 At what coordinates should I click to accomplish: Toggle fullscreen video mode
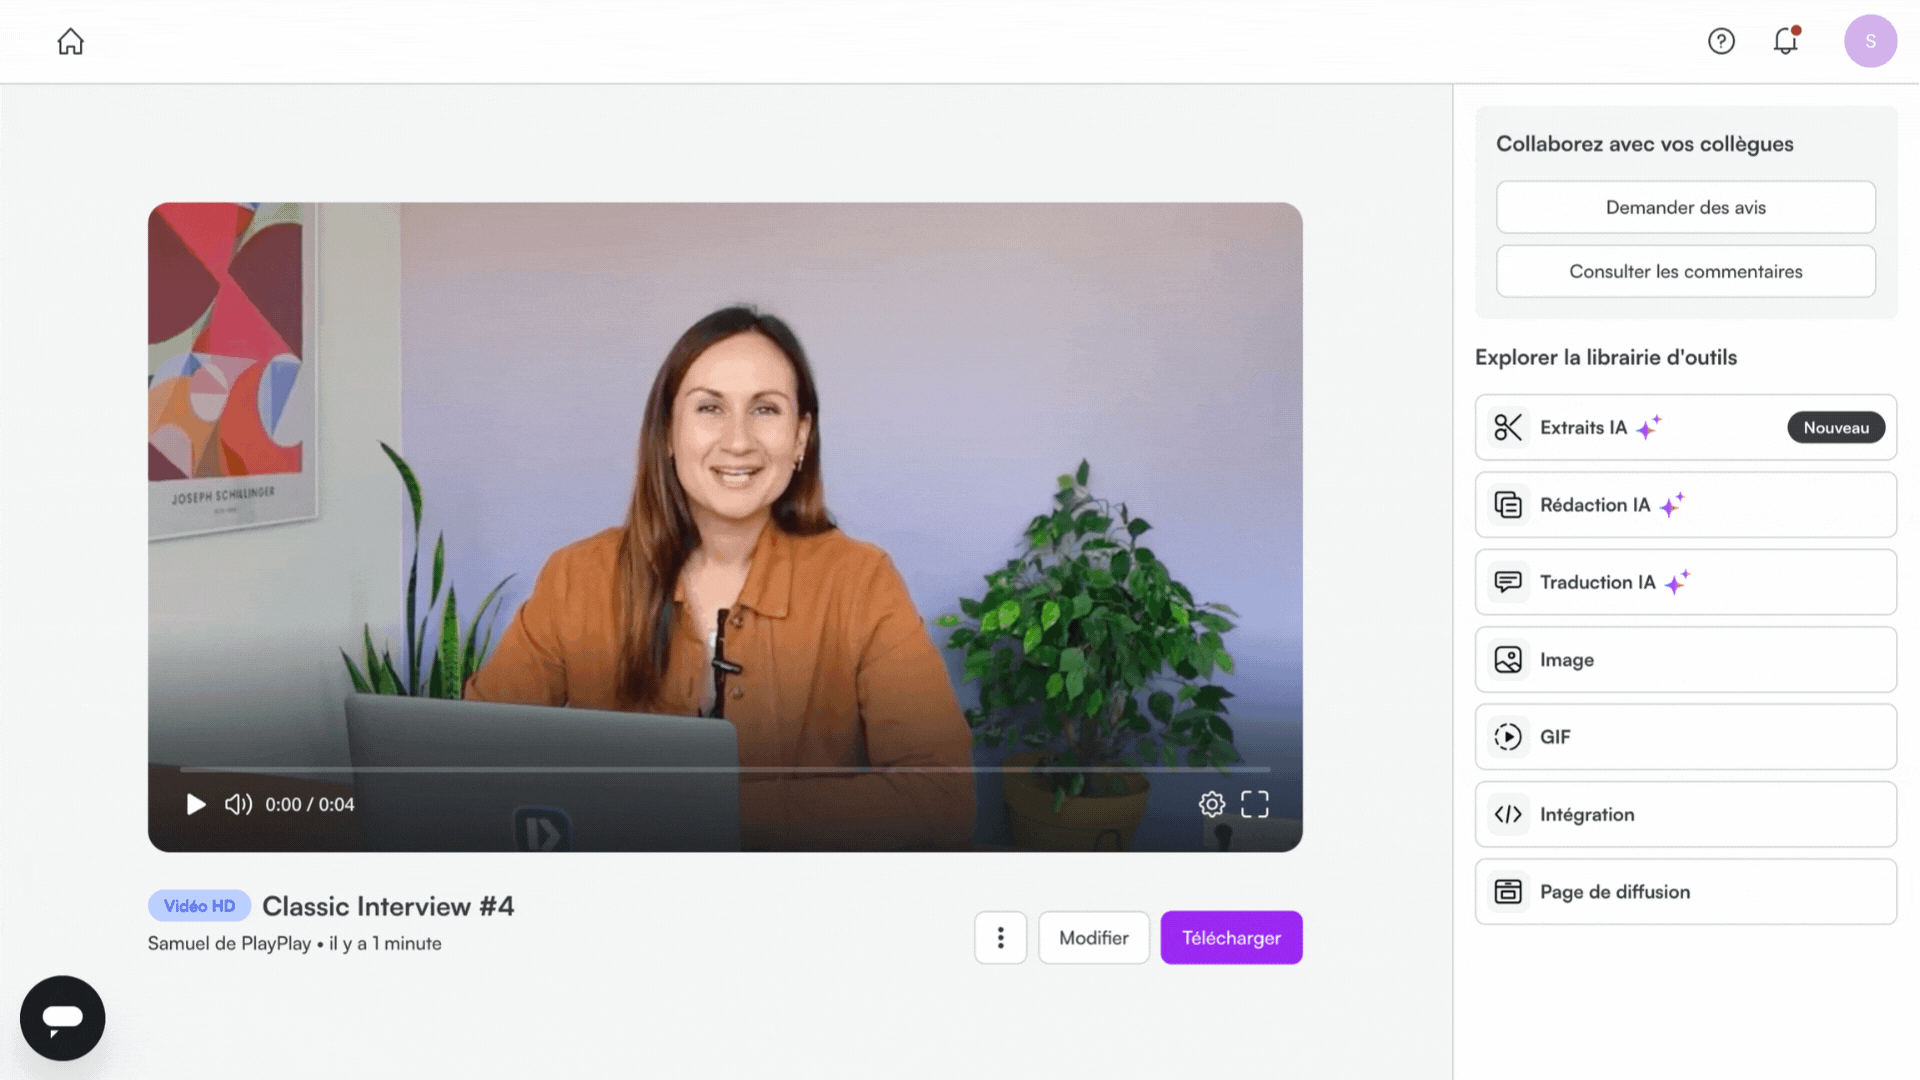1254,804
